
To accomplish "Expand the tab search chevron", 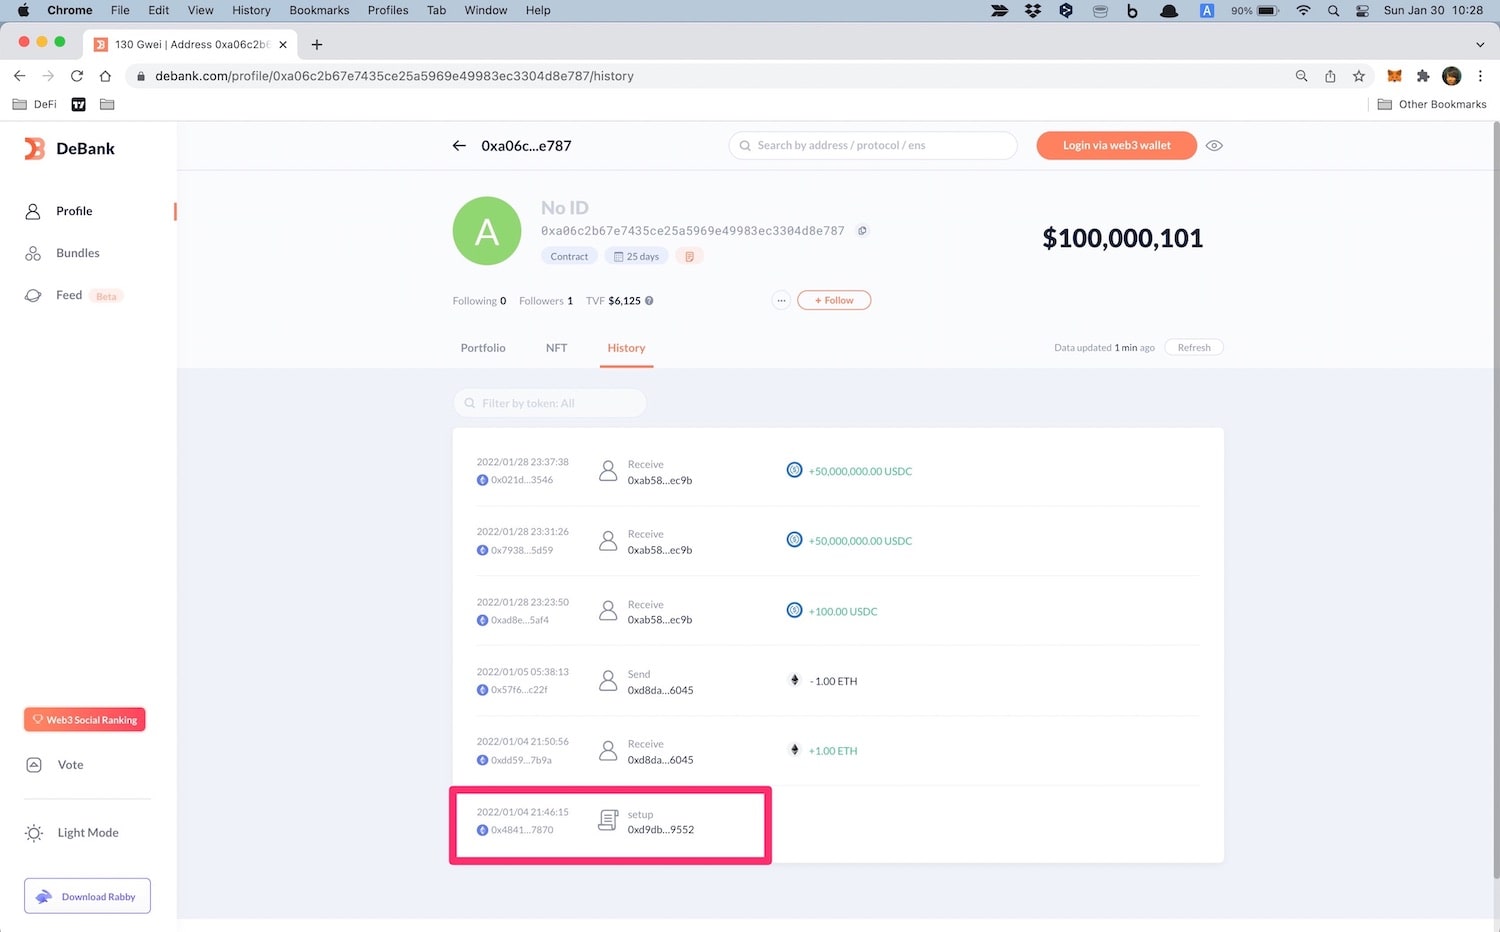I will click(x=1480, y=44).
